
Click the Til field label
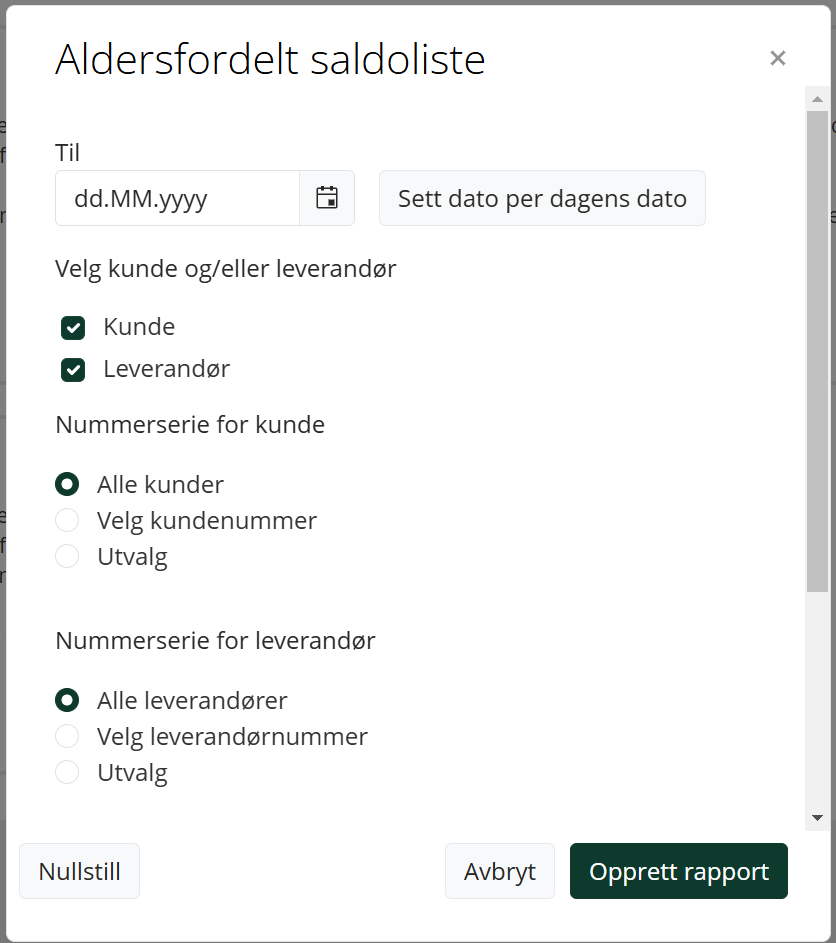pos(67,153)
